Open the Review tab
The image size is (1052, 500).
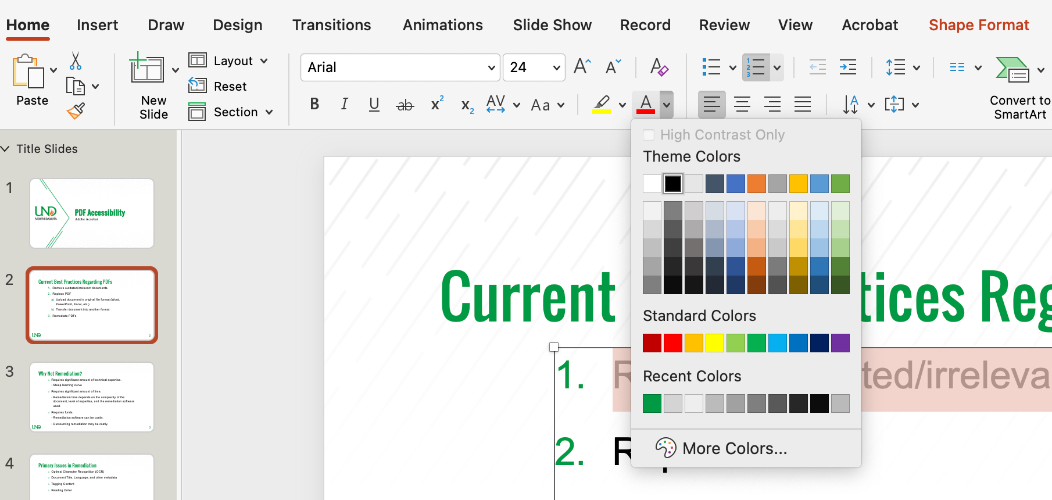tap(724, 25)
